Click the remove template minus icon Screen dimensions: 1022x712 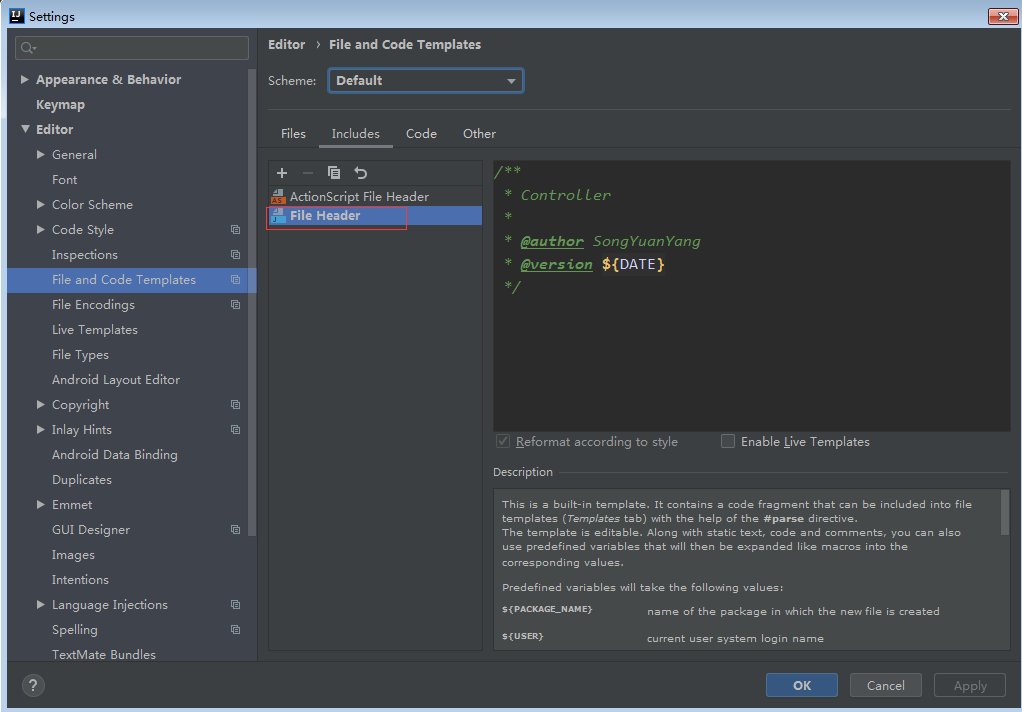click(308, 173)
